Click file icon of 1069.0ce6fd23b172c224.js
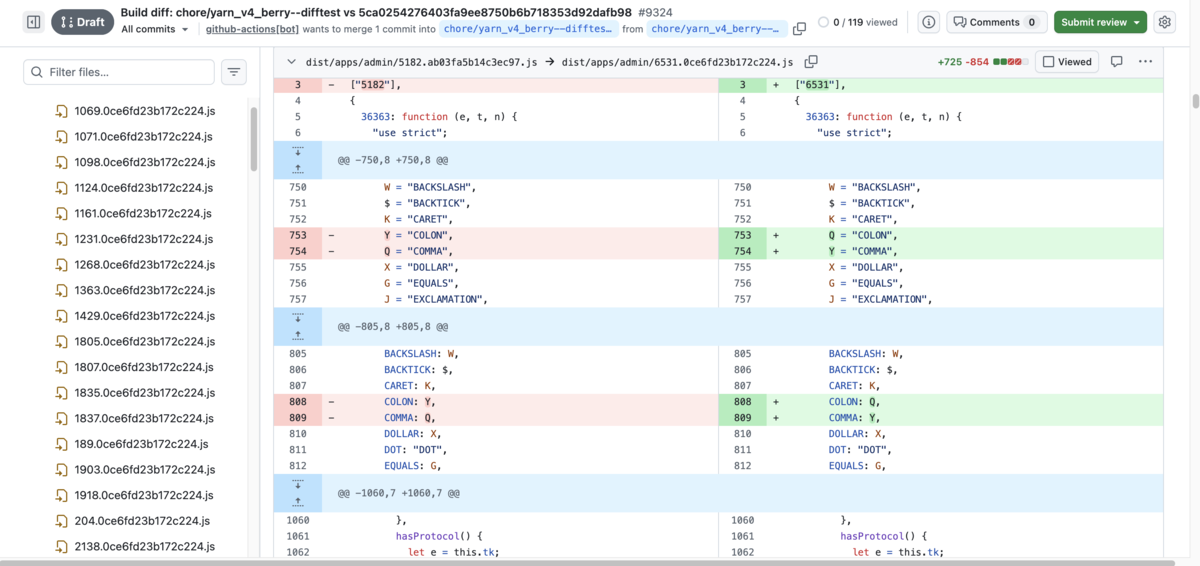1200x566 pixels. coord(62,111)
